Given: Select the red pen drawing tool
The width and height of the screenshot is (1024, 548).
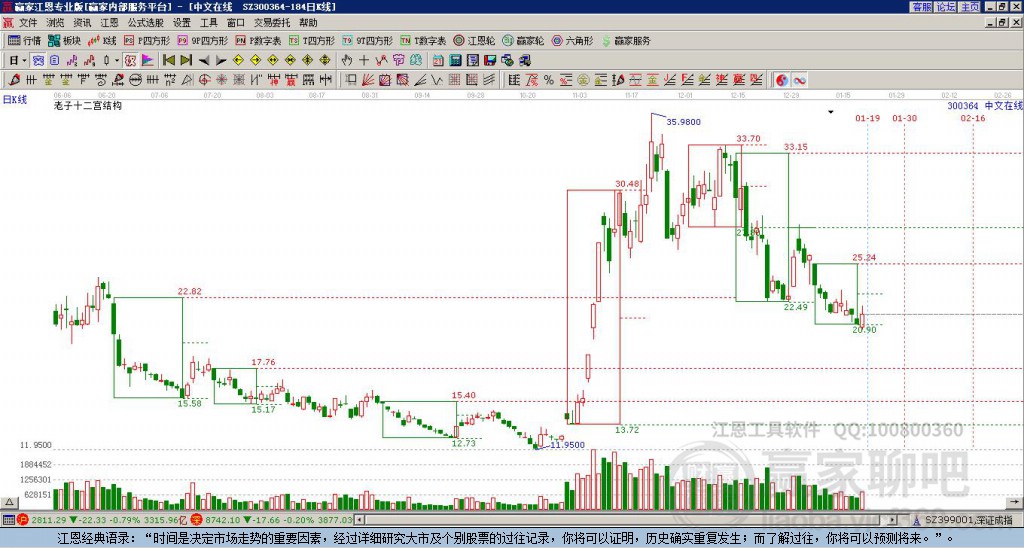Looking at the screenshot, I should pos(14,80).
